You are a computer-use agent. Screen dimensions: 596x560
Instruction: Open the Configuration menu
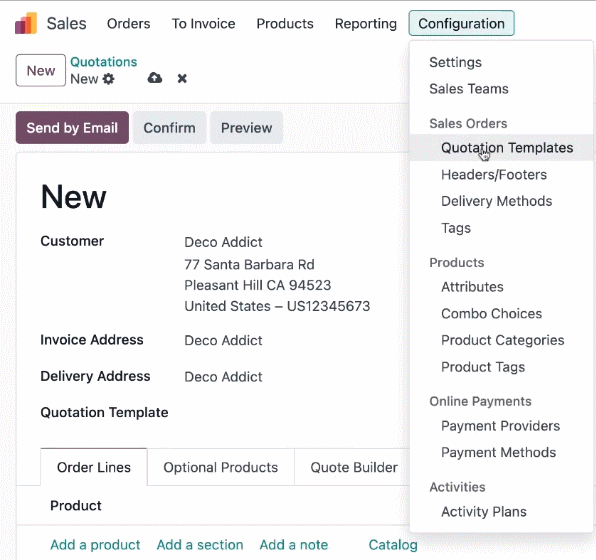[461, 24]
